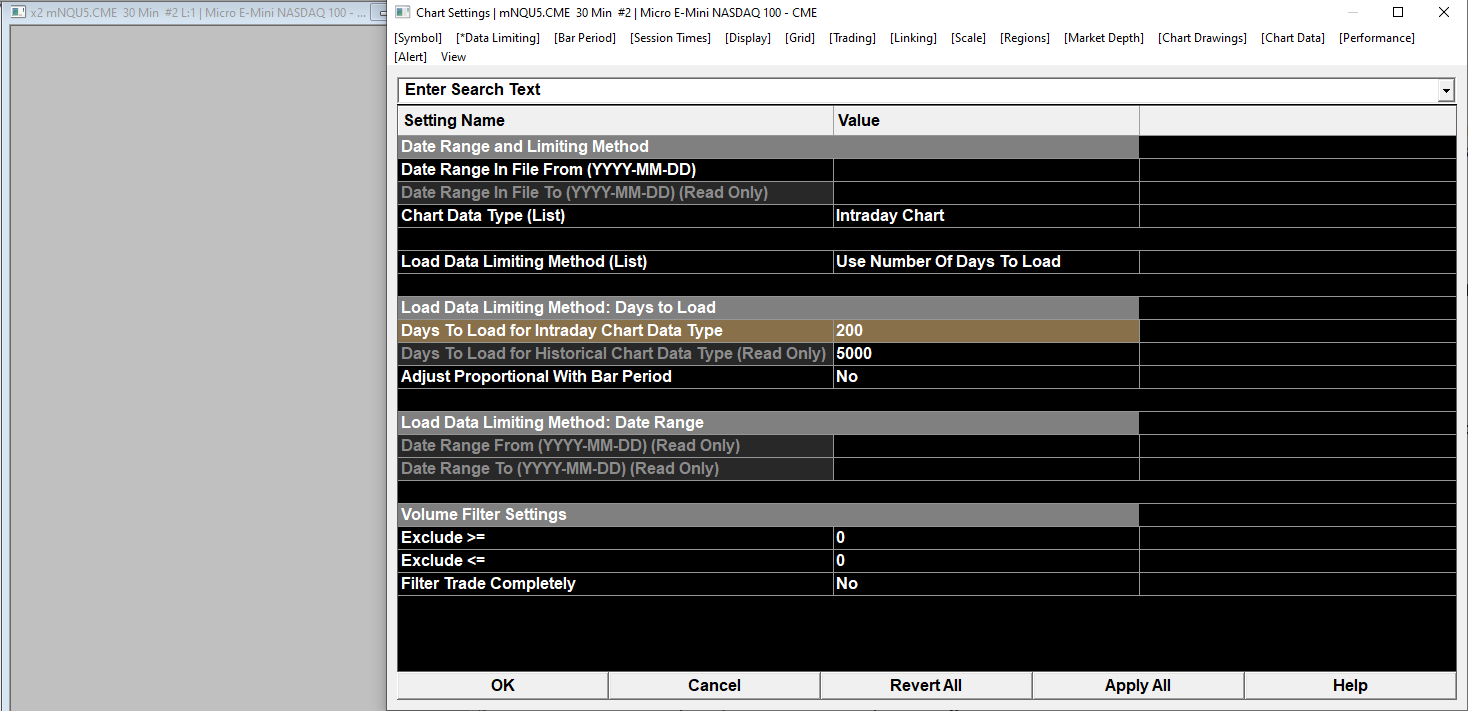Select 'Filter Trade Completely' setting name
1468x711 pixels.
[x=615, y=584]
